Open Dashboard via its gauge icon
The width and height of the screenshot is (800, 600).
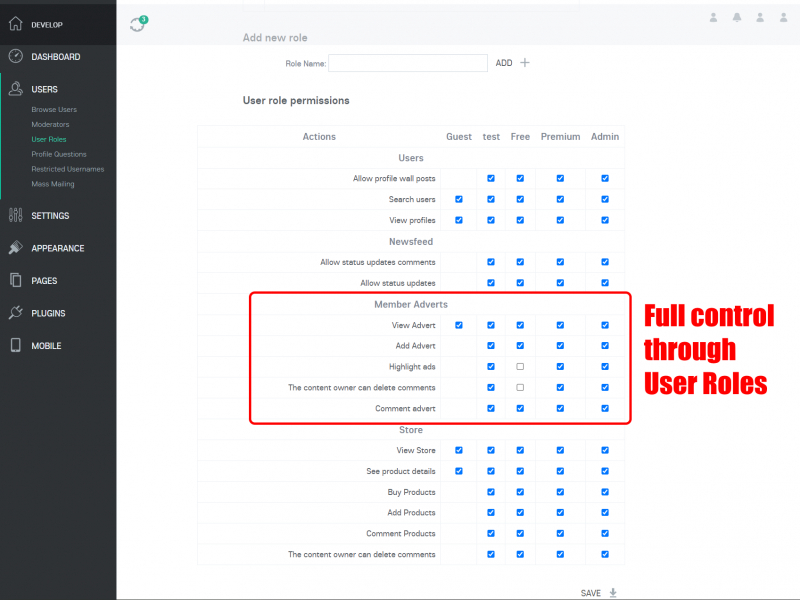15,57
